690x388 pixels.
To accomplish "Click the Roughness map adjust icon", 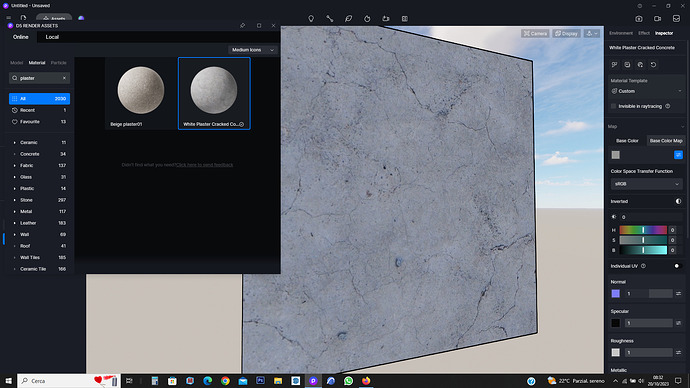I will coord(678,352).
